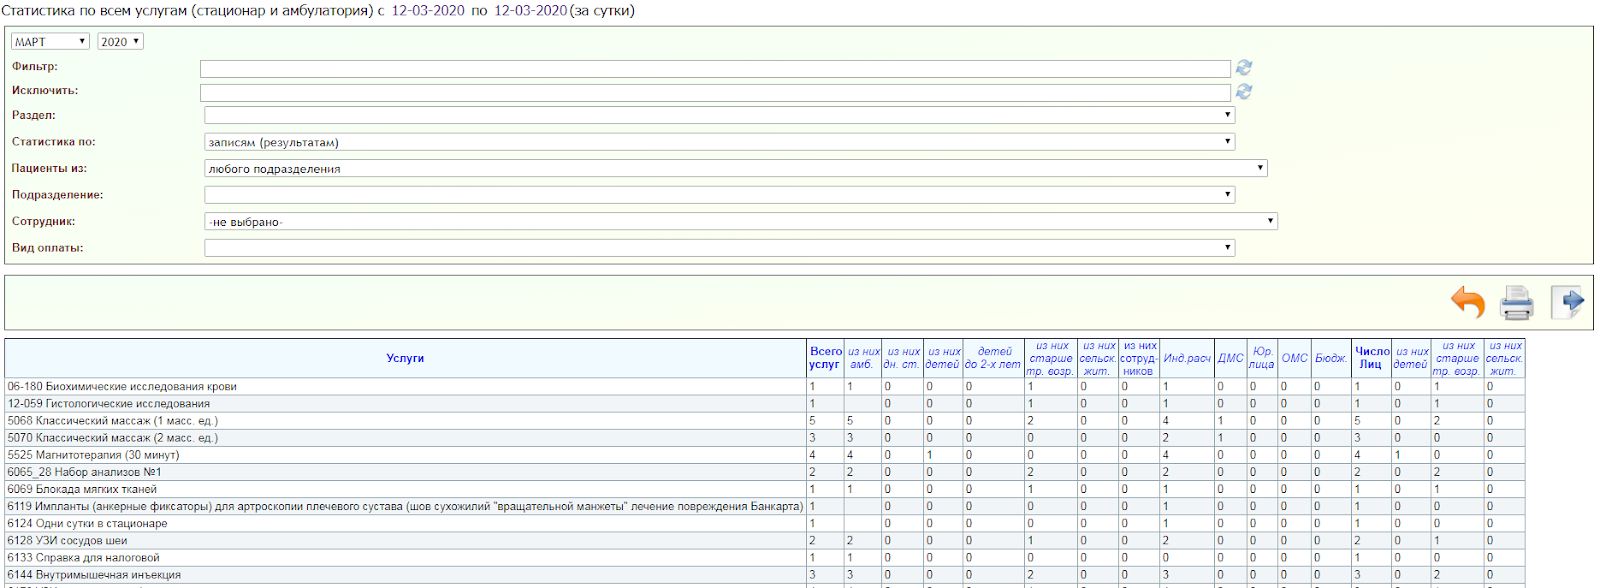This screenshot has width=1600, height=588.
Task: Open the year dropdown showing 2020
Action: 120,41
